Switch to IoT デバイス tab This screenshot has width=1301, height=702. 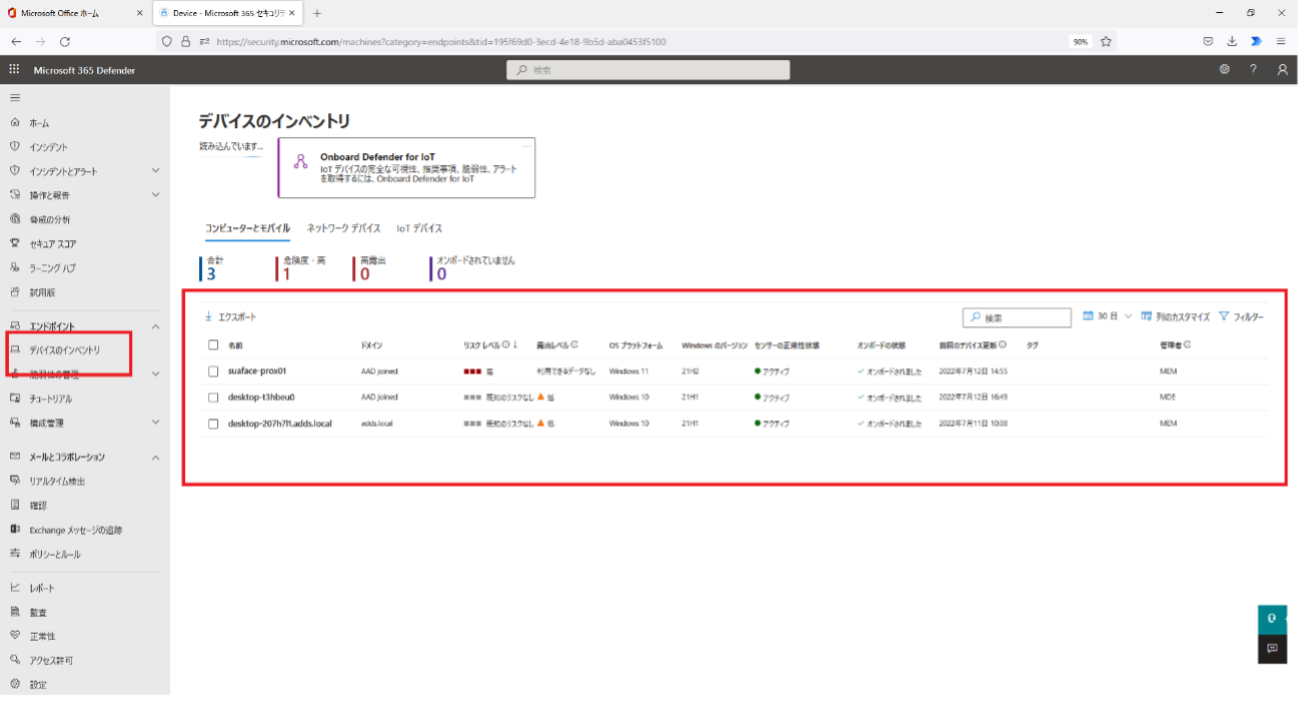tap(419, 229)
